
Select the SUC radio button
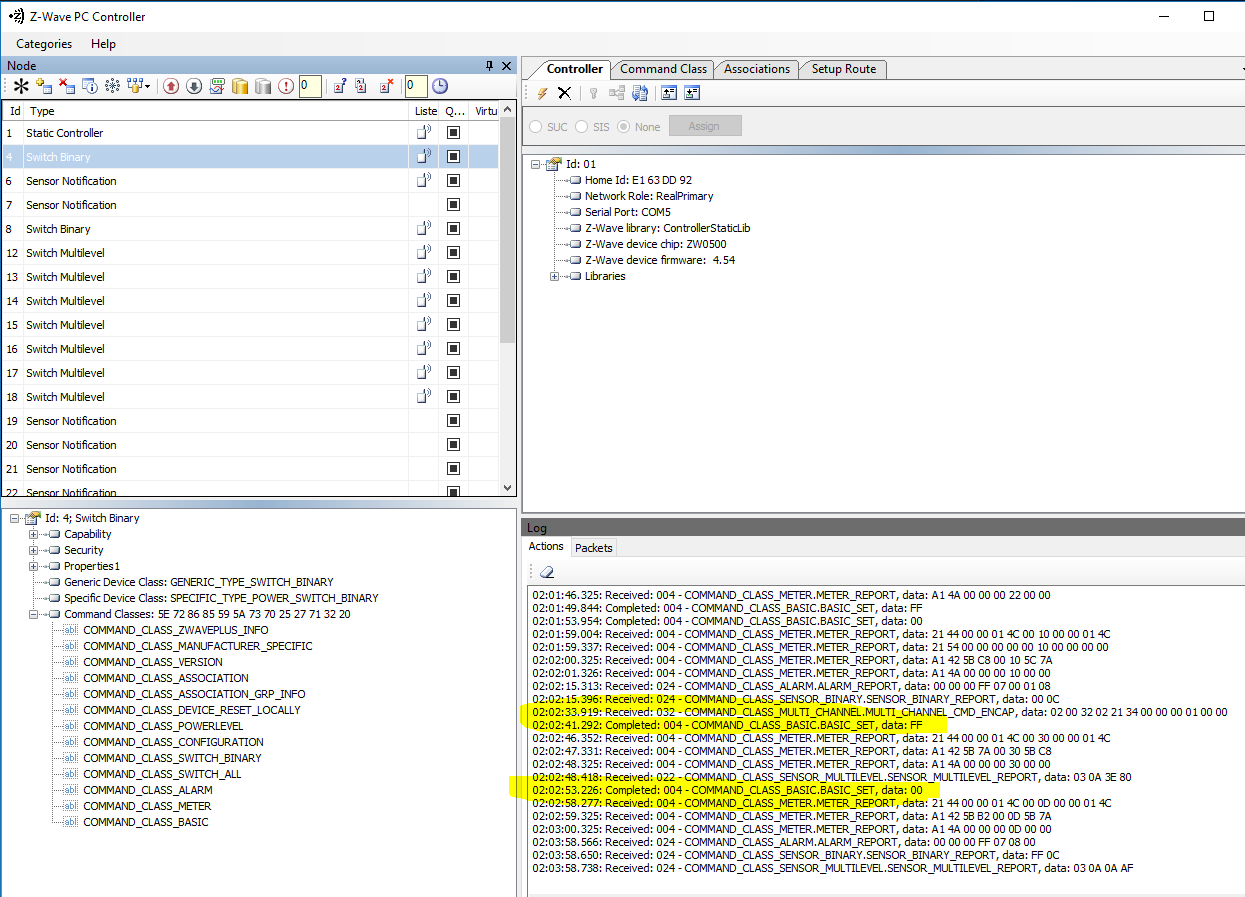537,127
